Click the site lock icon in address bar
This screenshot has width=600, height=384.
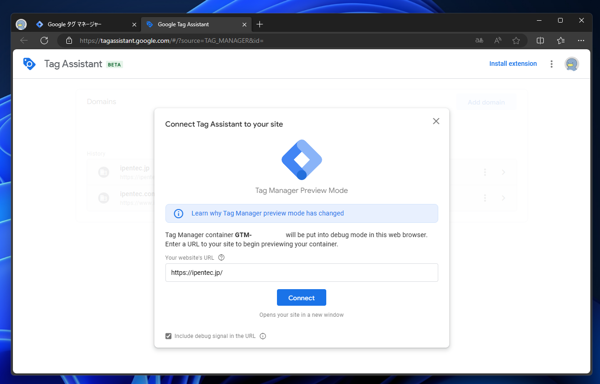(69, 41)
